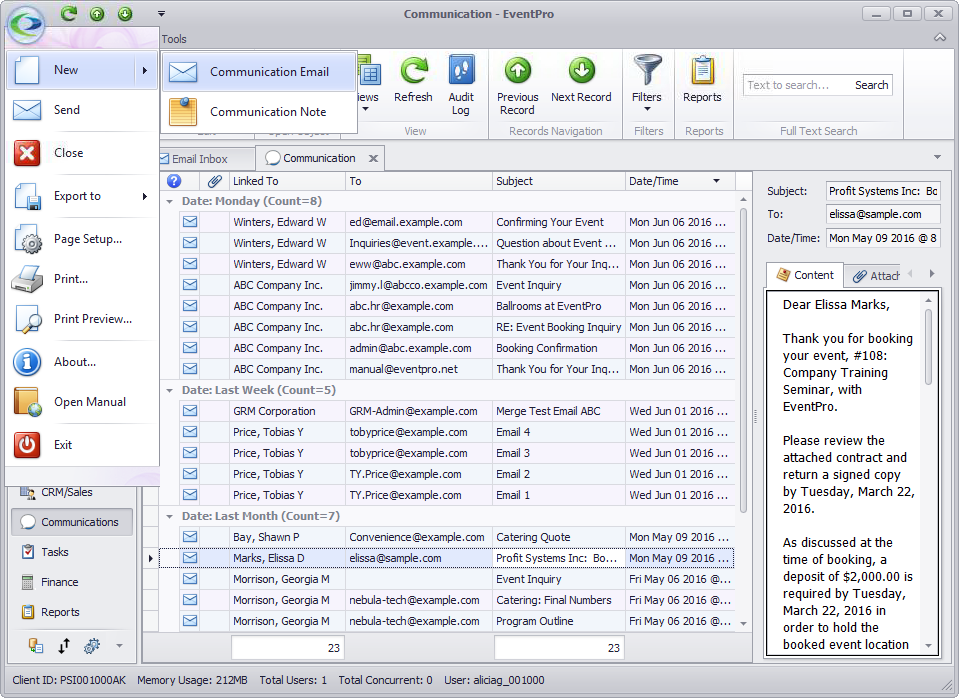Open the quick access toolbar customize dropdown

pos(161,13)
